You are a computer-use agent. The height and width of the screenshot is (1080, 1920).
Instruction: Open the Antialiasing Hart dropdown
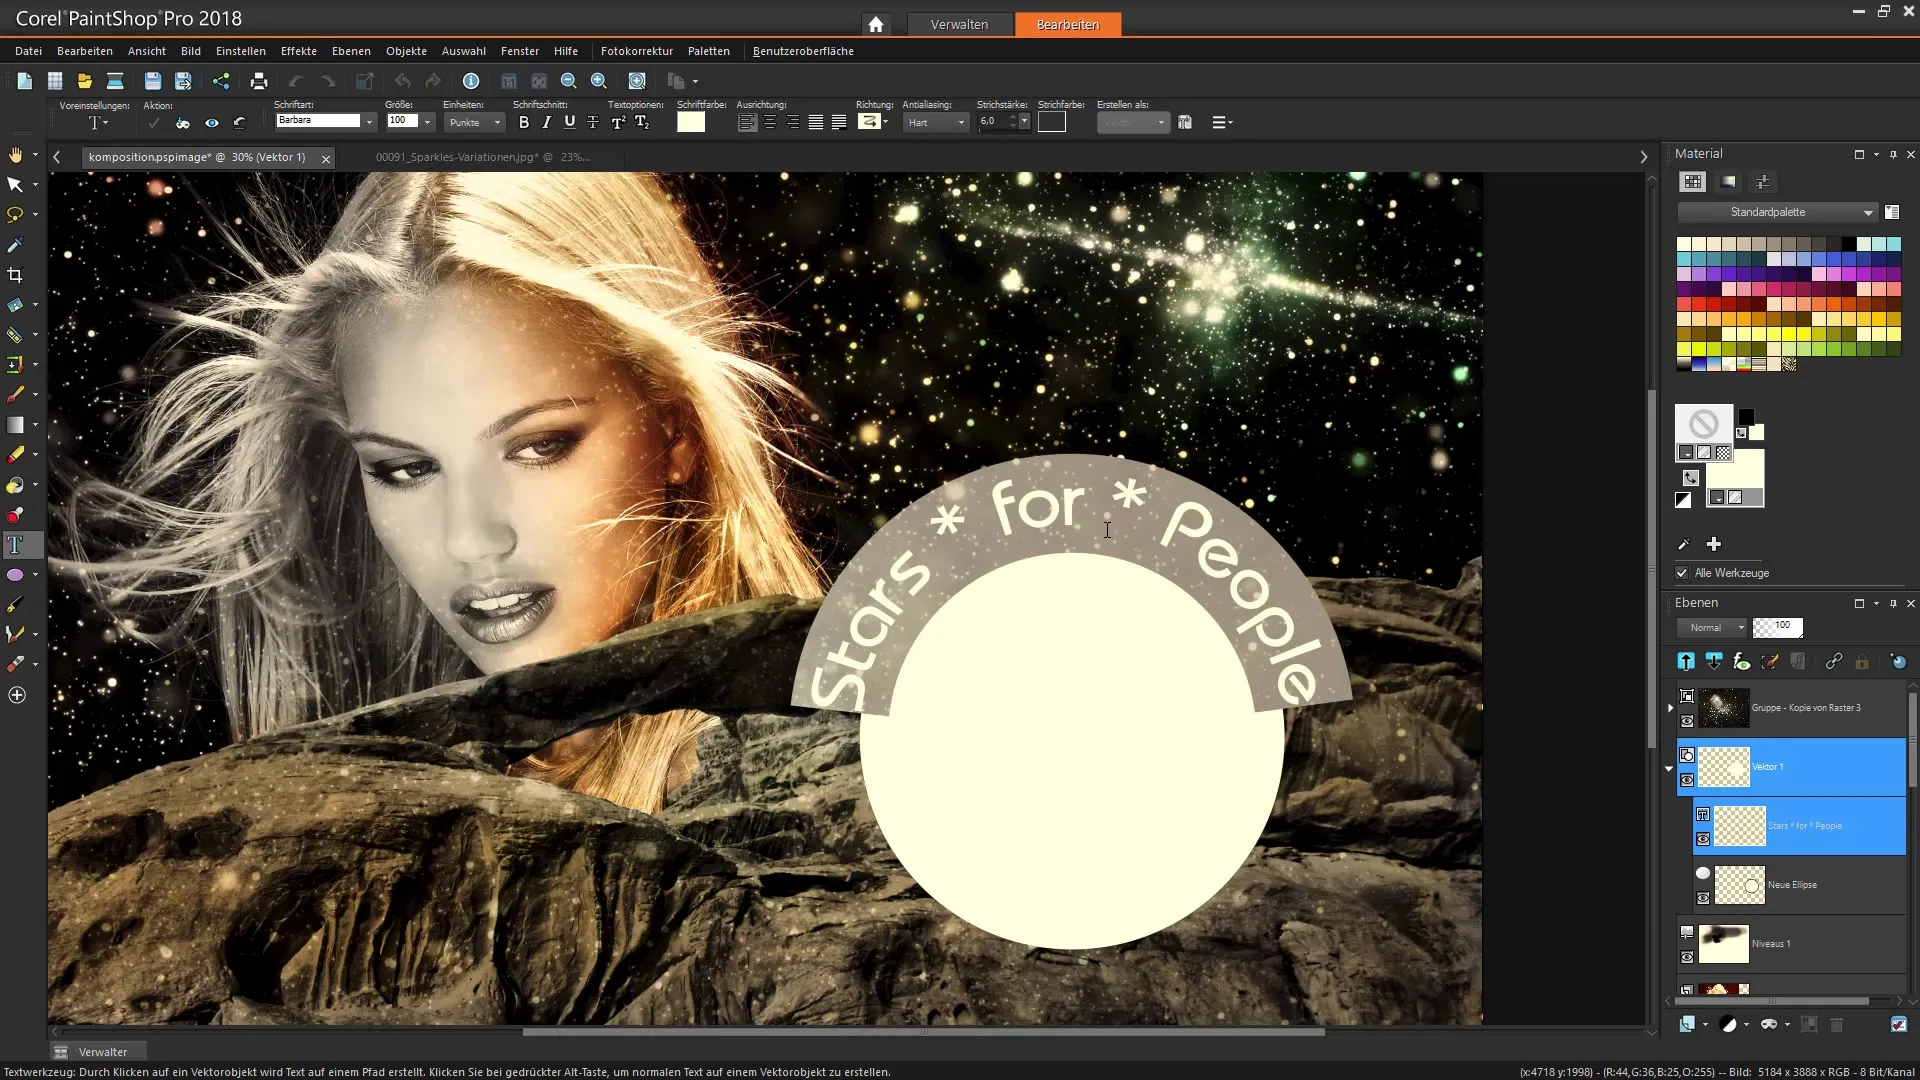click(x=936, y=122)
